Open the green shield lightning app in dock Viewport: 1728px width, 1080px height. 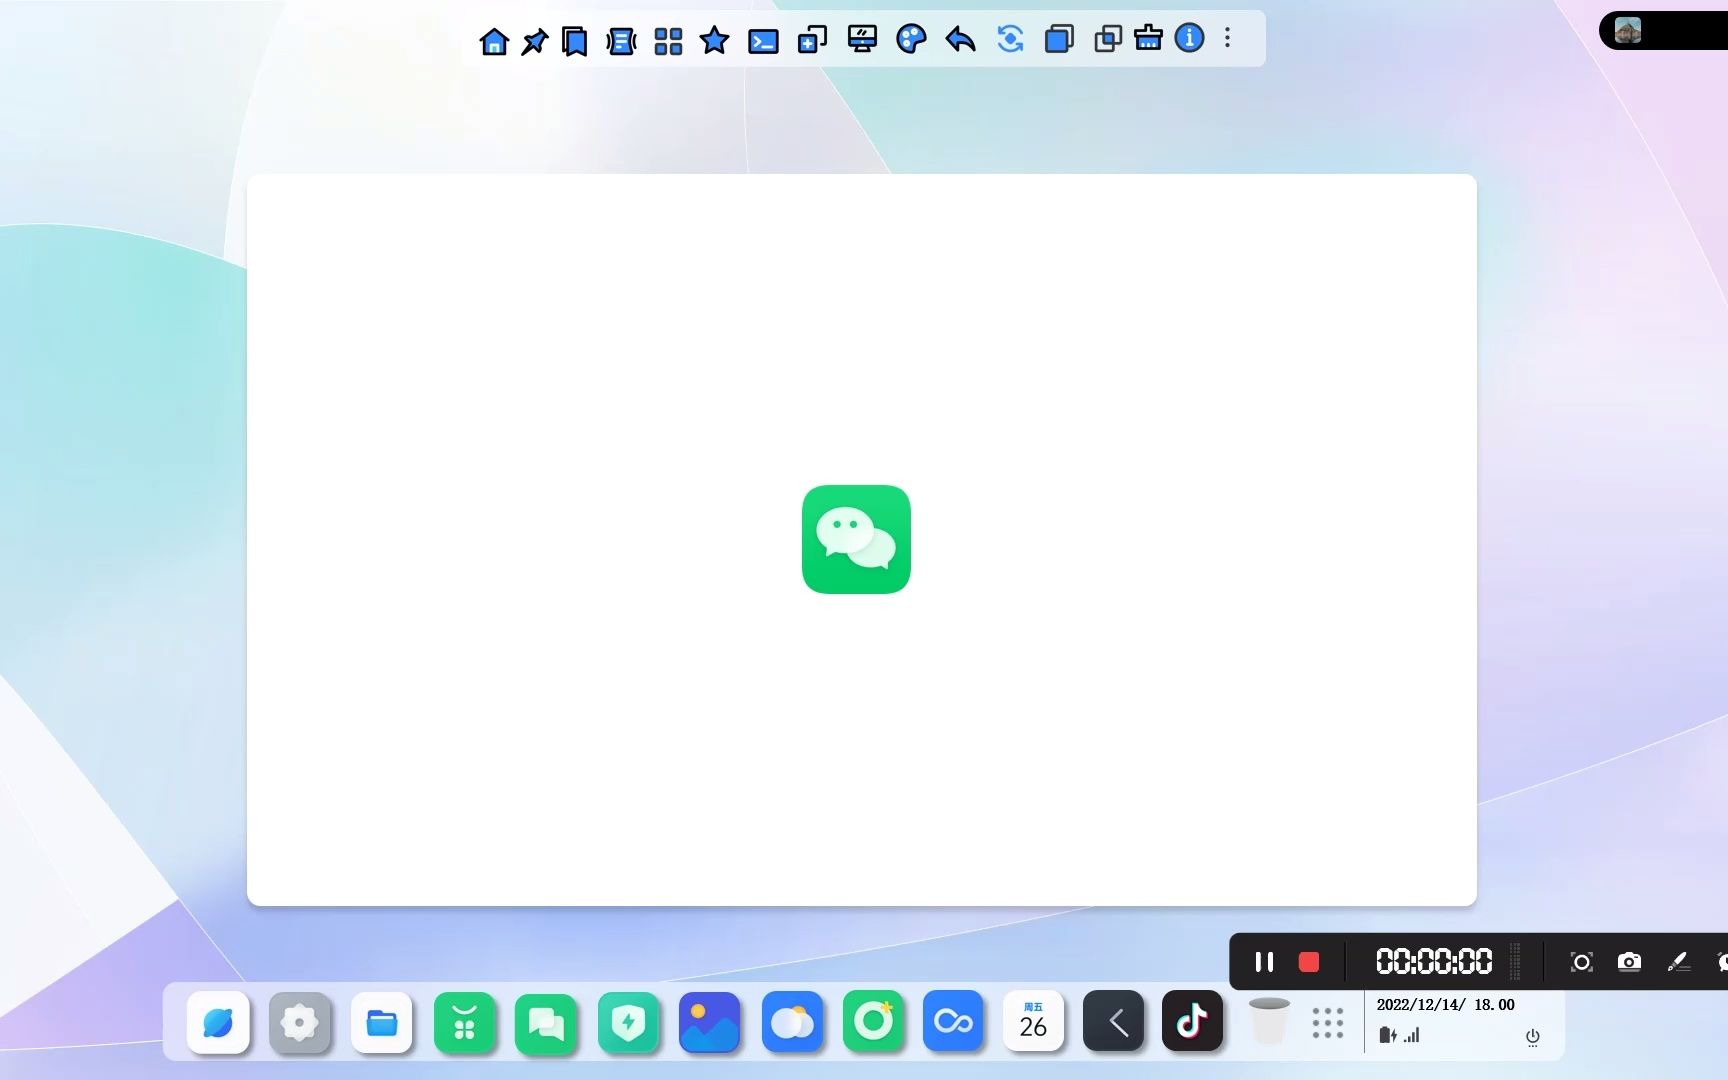coord(628,1022)
